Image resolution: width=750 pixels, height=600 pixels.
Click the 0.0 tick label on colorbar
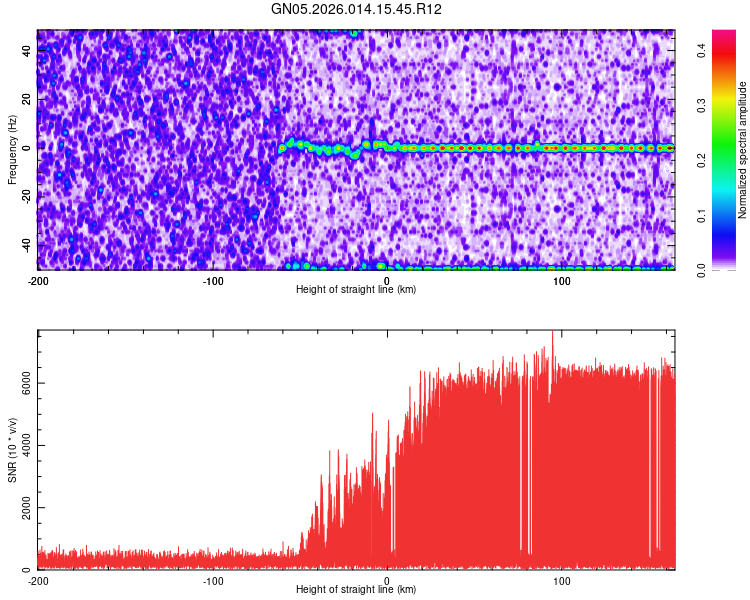702,269
